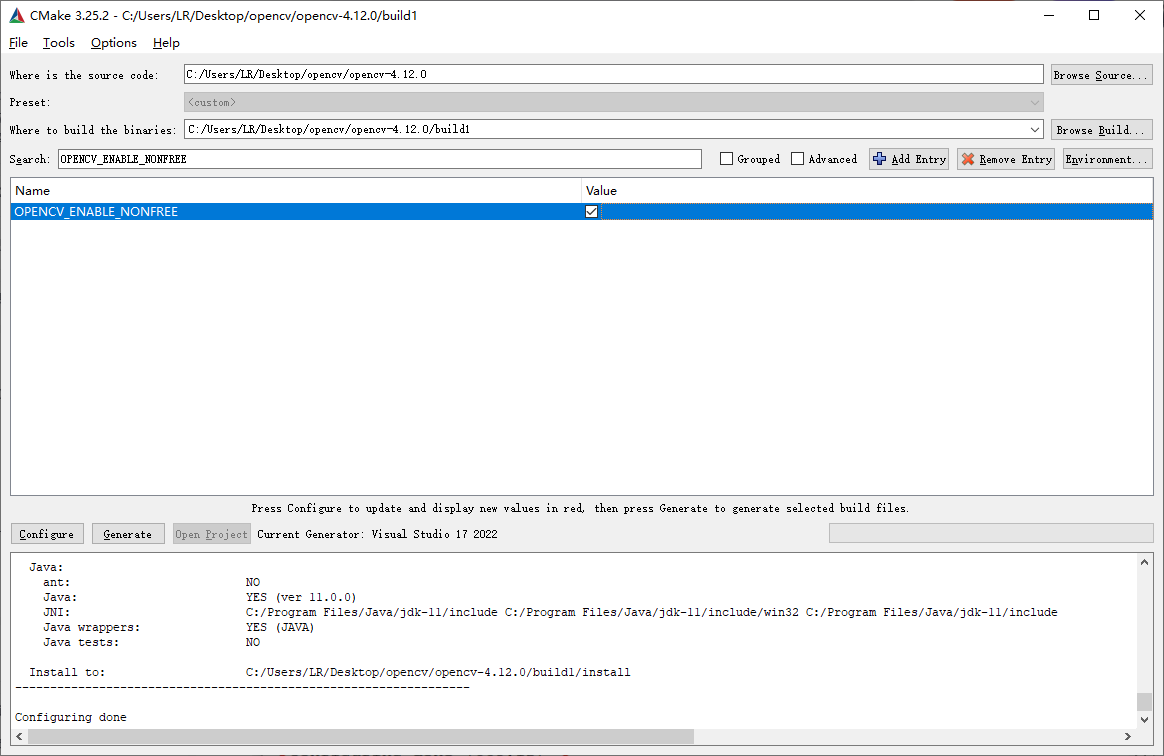Click the output log horizontal scrollbar thumb

(361, 737)
